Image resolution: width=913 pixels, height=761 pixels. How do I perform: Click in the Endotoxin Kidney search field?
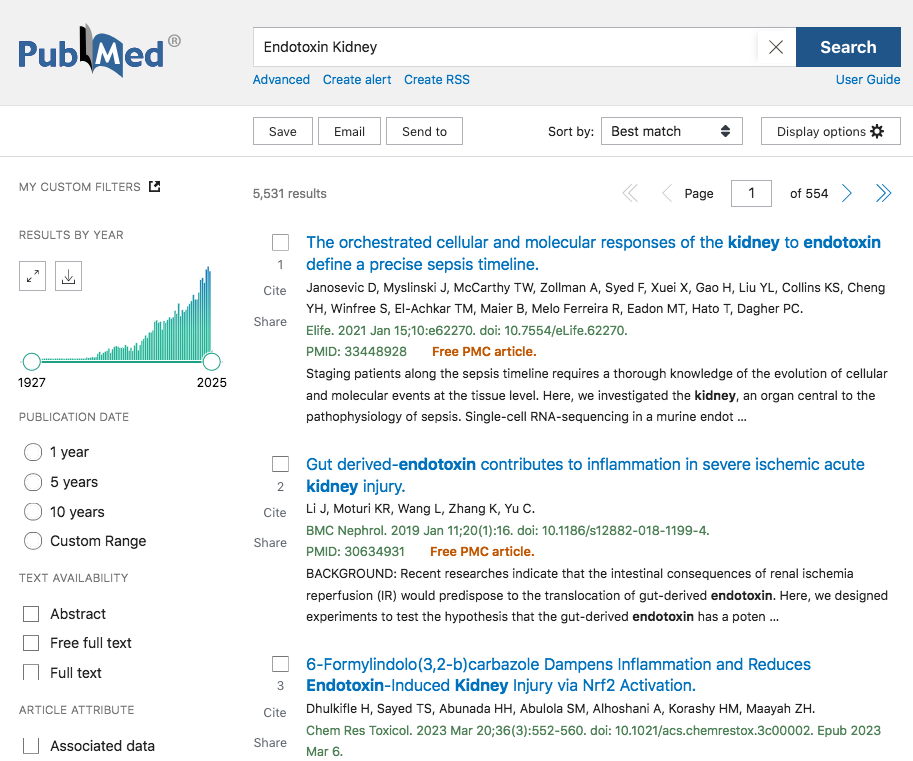click(505, 47)
